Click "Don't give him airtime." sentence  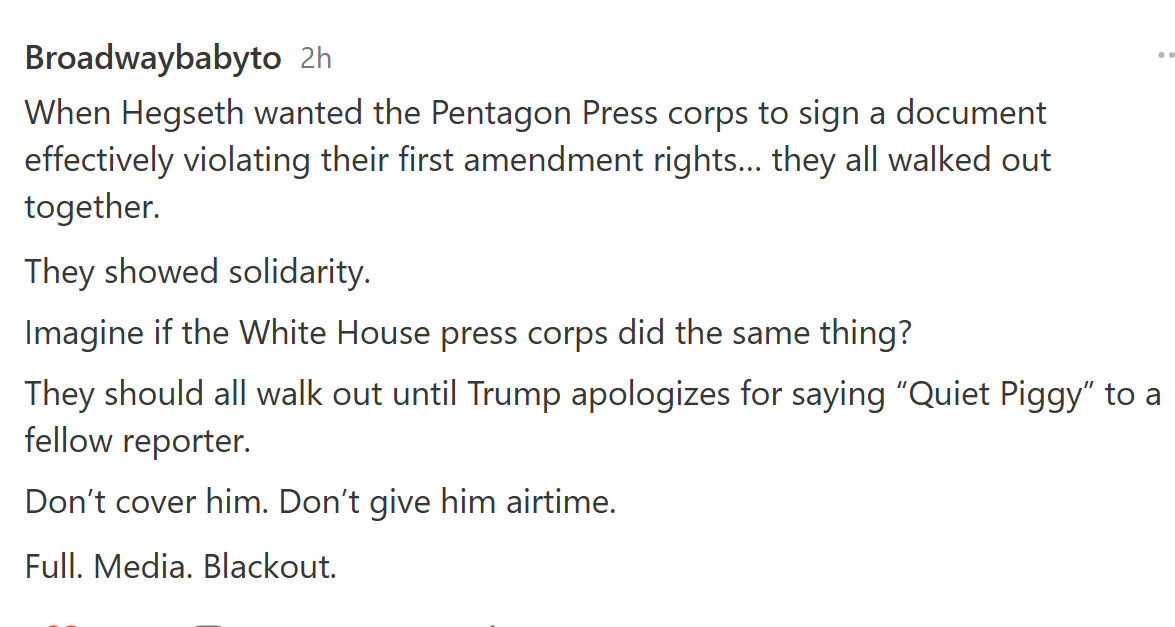pos(447,502)
